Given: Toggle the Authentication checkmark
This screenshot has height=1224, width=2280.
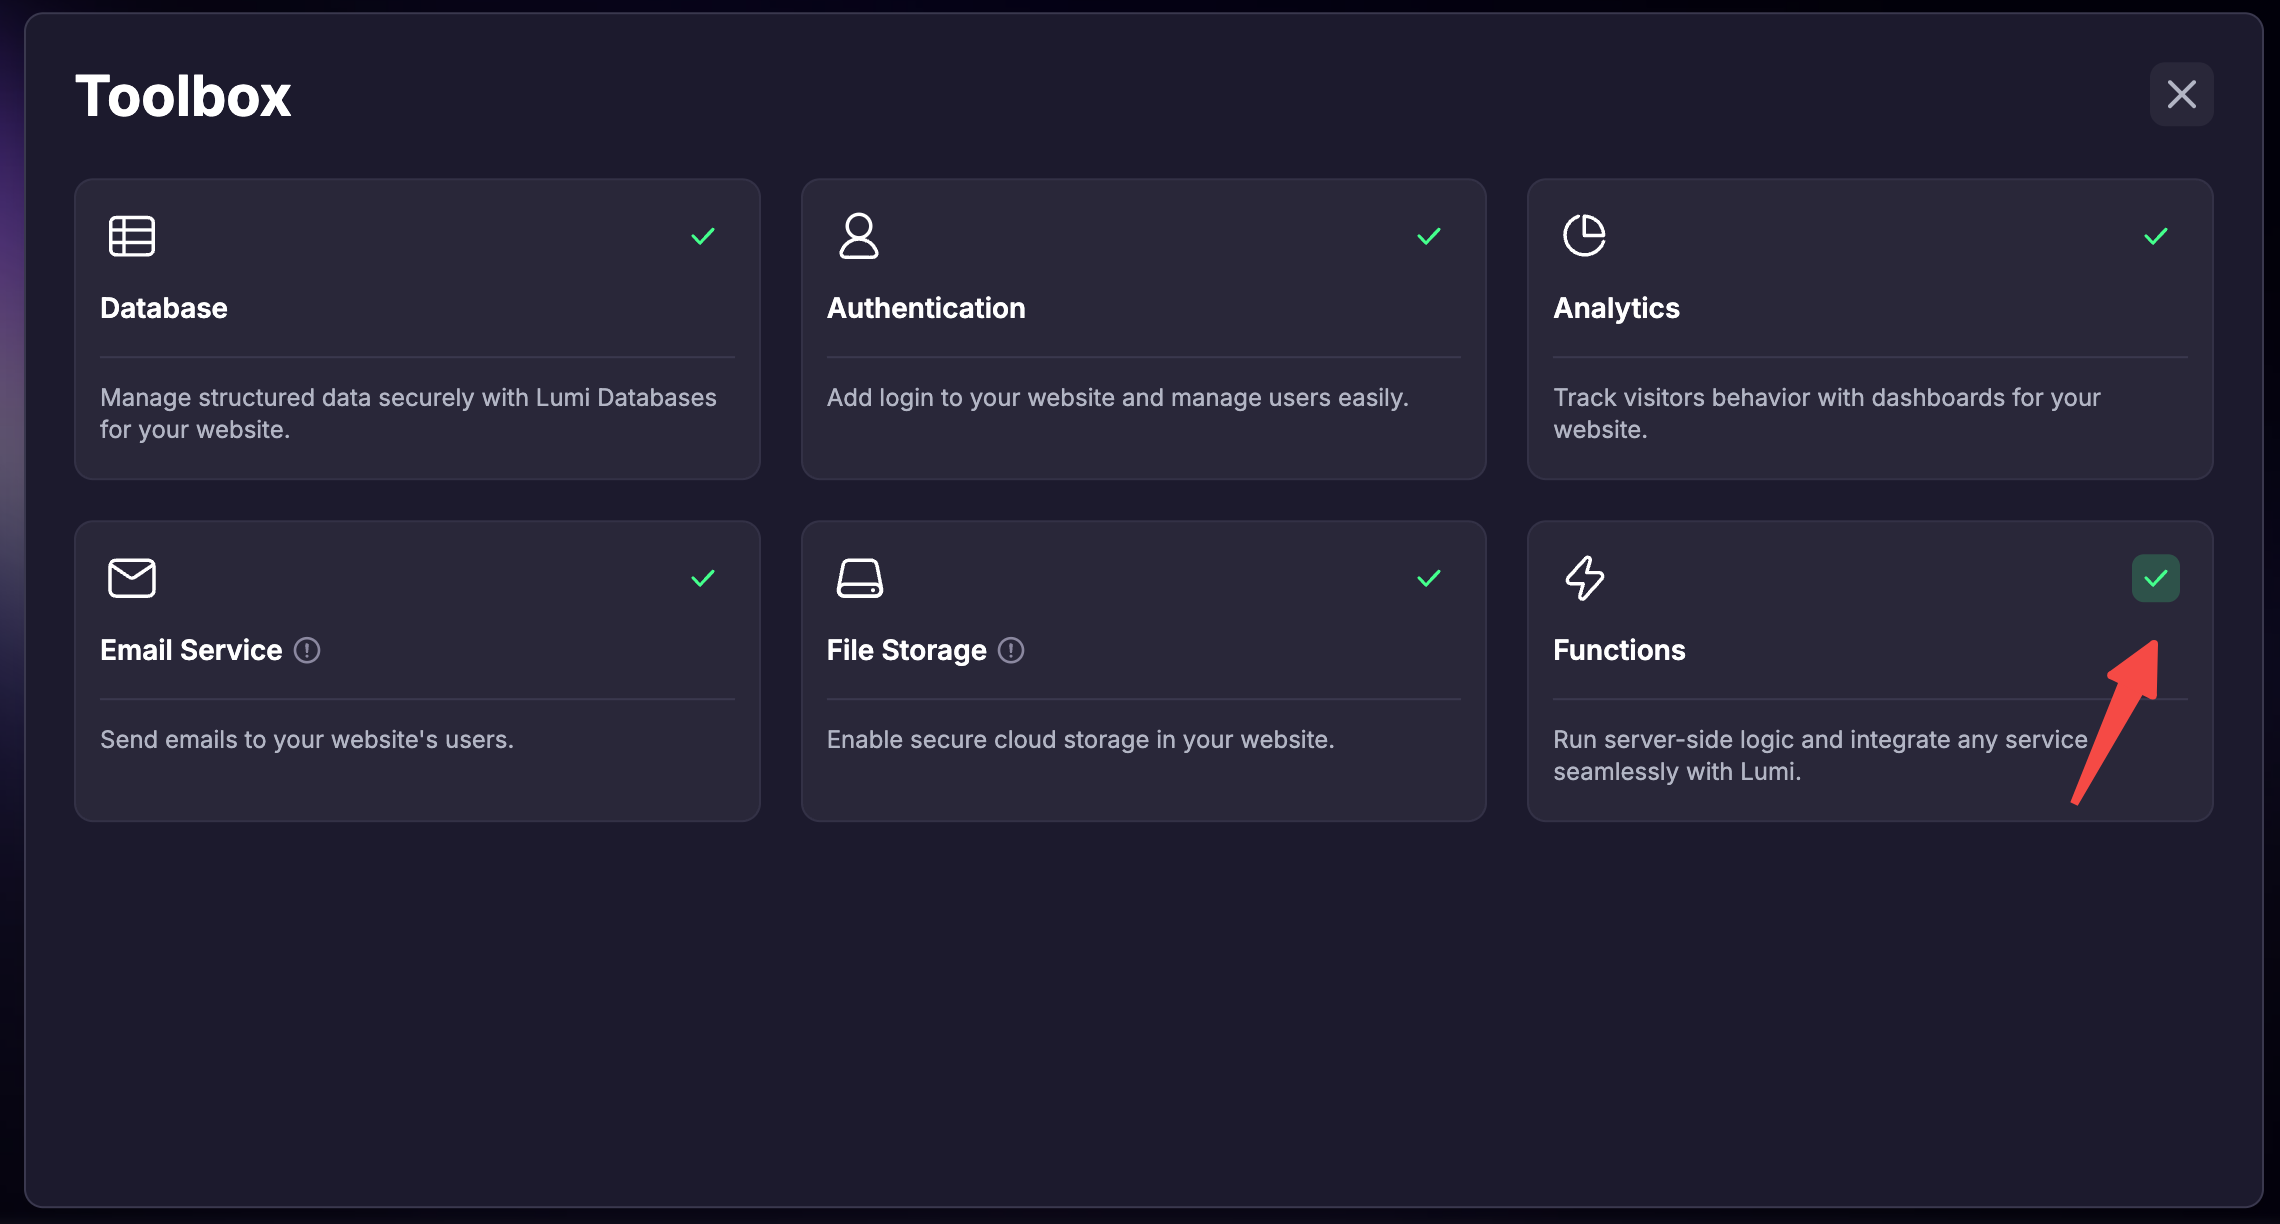Looking at the screenshot, I should pos(1429,236).
